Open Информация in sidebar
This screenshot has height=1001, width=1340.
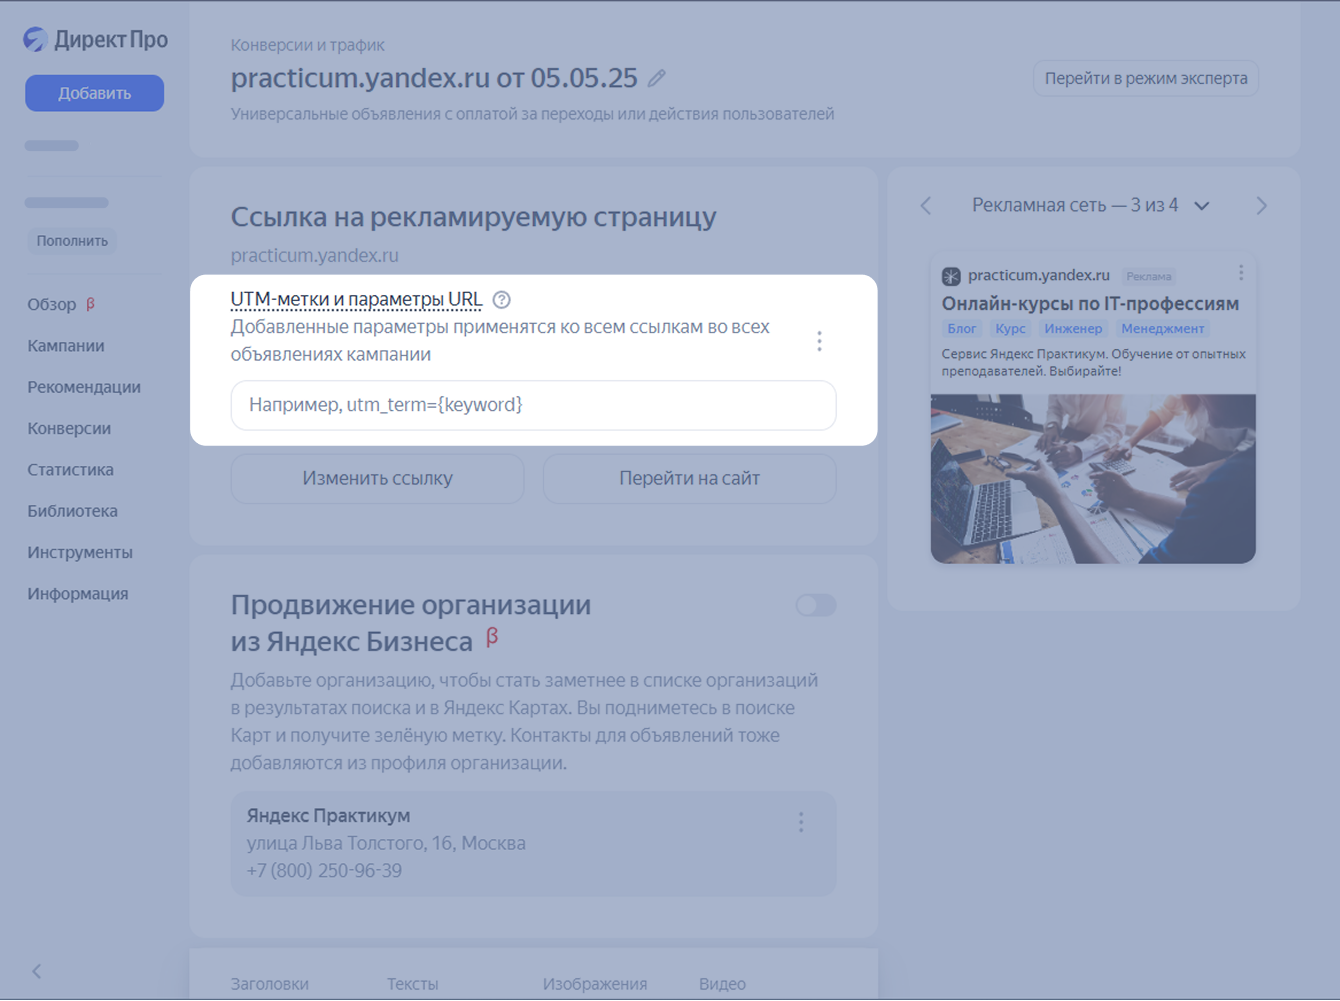(x=78, y=593)
